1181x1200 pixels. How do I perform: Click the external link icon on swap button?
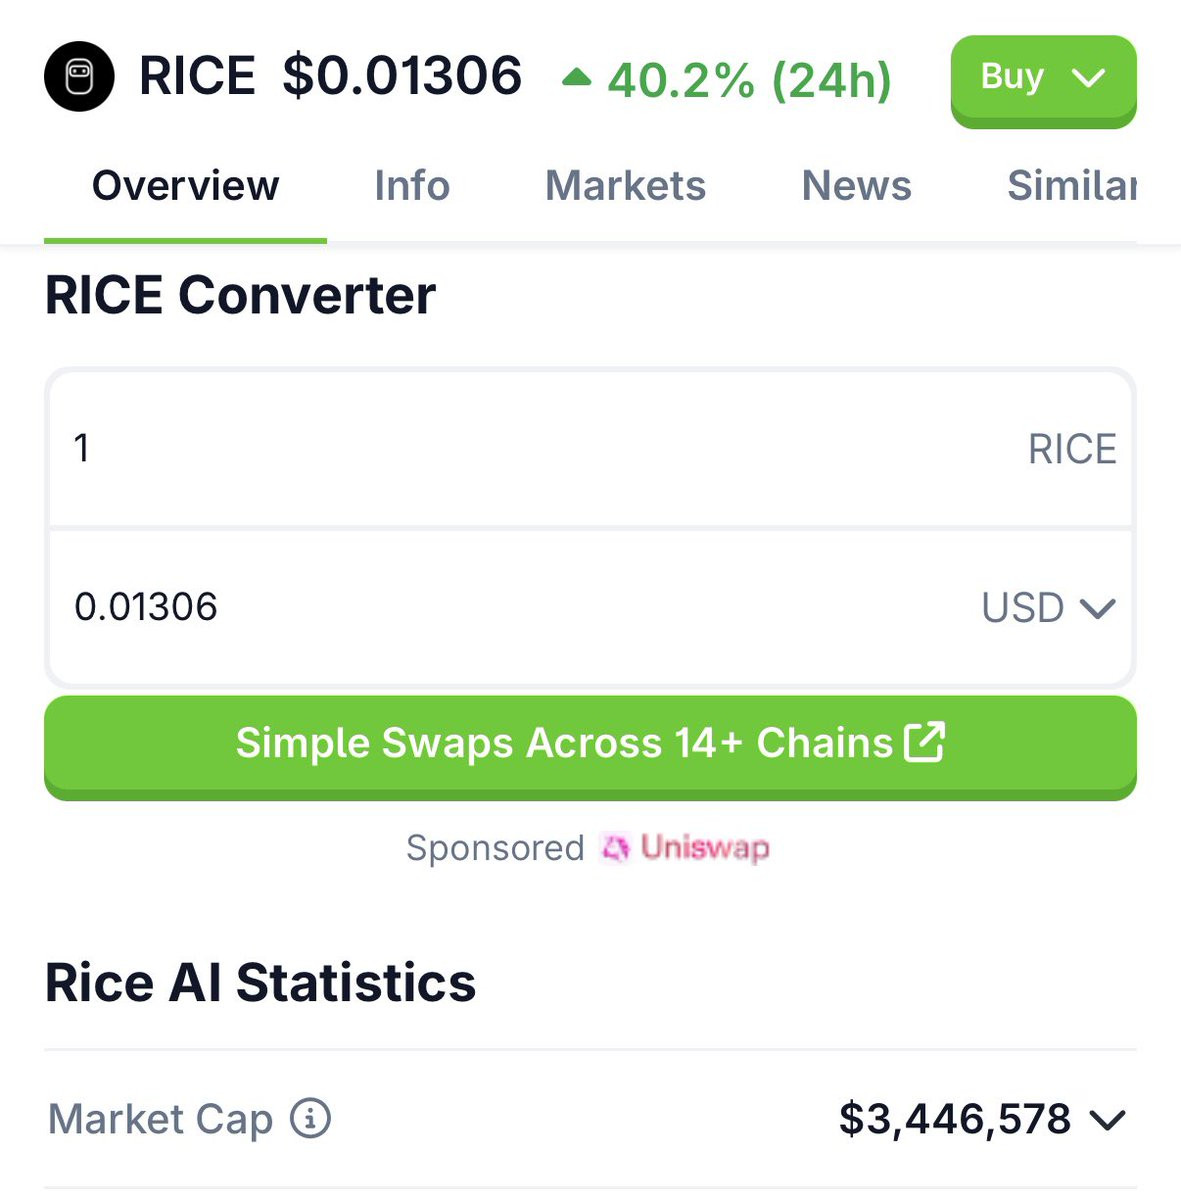coord(924,743)
